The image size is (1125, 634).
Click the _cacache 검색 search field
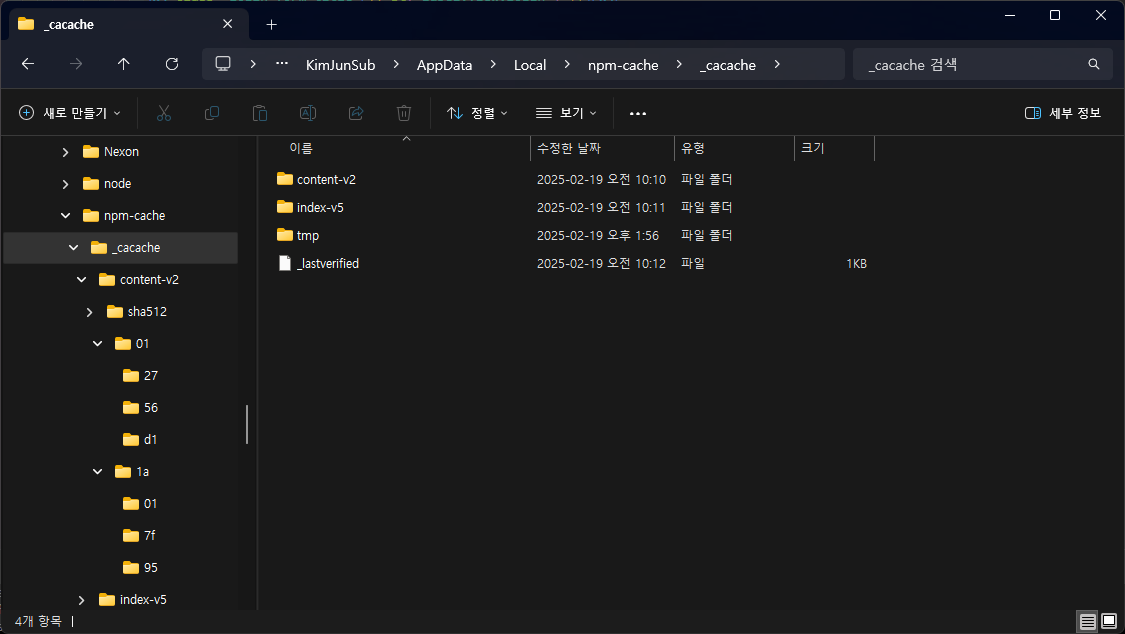970,64
